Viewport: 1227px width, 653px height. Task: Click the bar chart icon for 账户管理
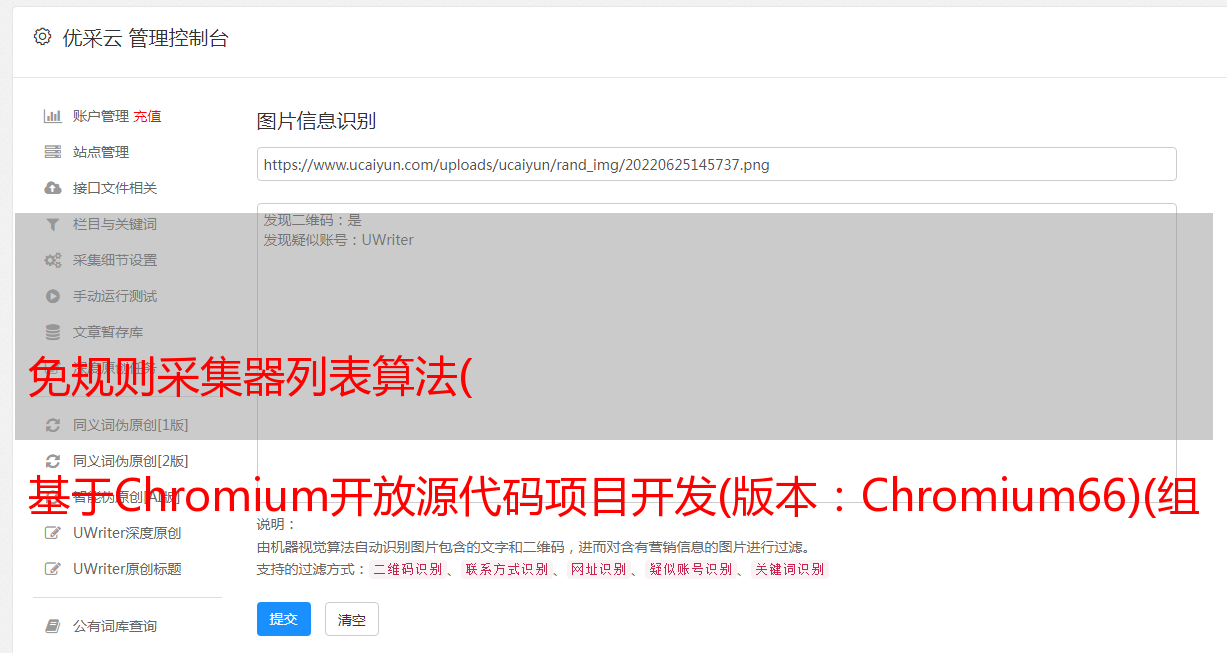(53, 116)
